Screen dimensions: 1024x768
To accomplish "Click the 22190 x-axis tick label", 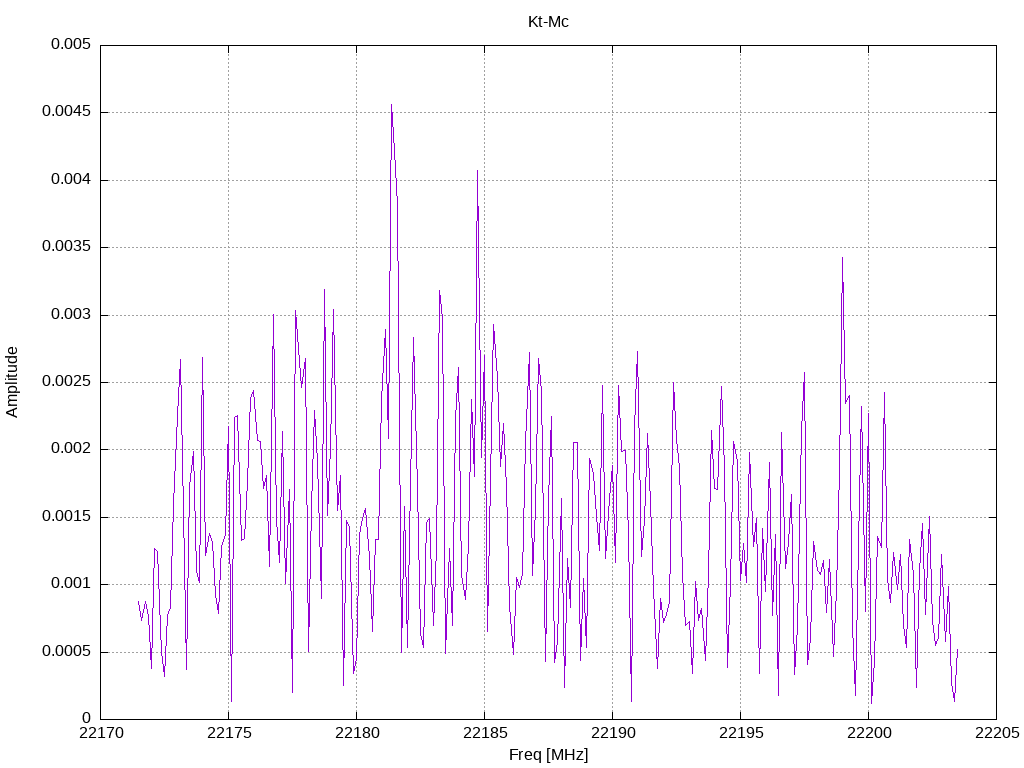I will pos(613,733).
